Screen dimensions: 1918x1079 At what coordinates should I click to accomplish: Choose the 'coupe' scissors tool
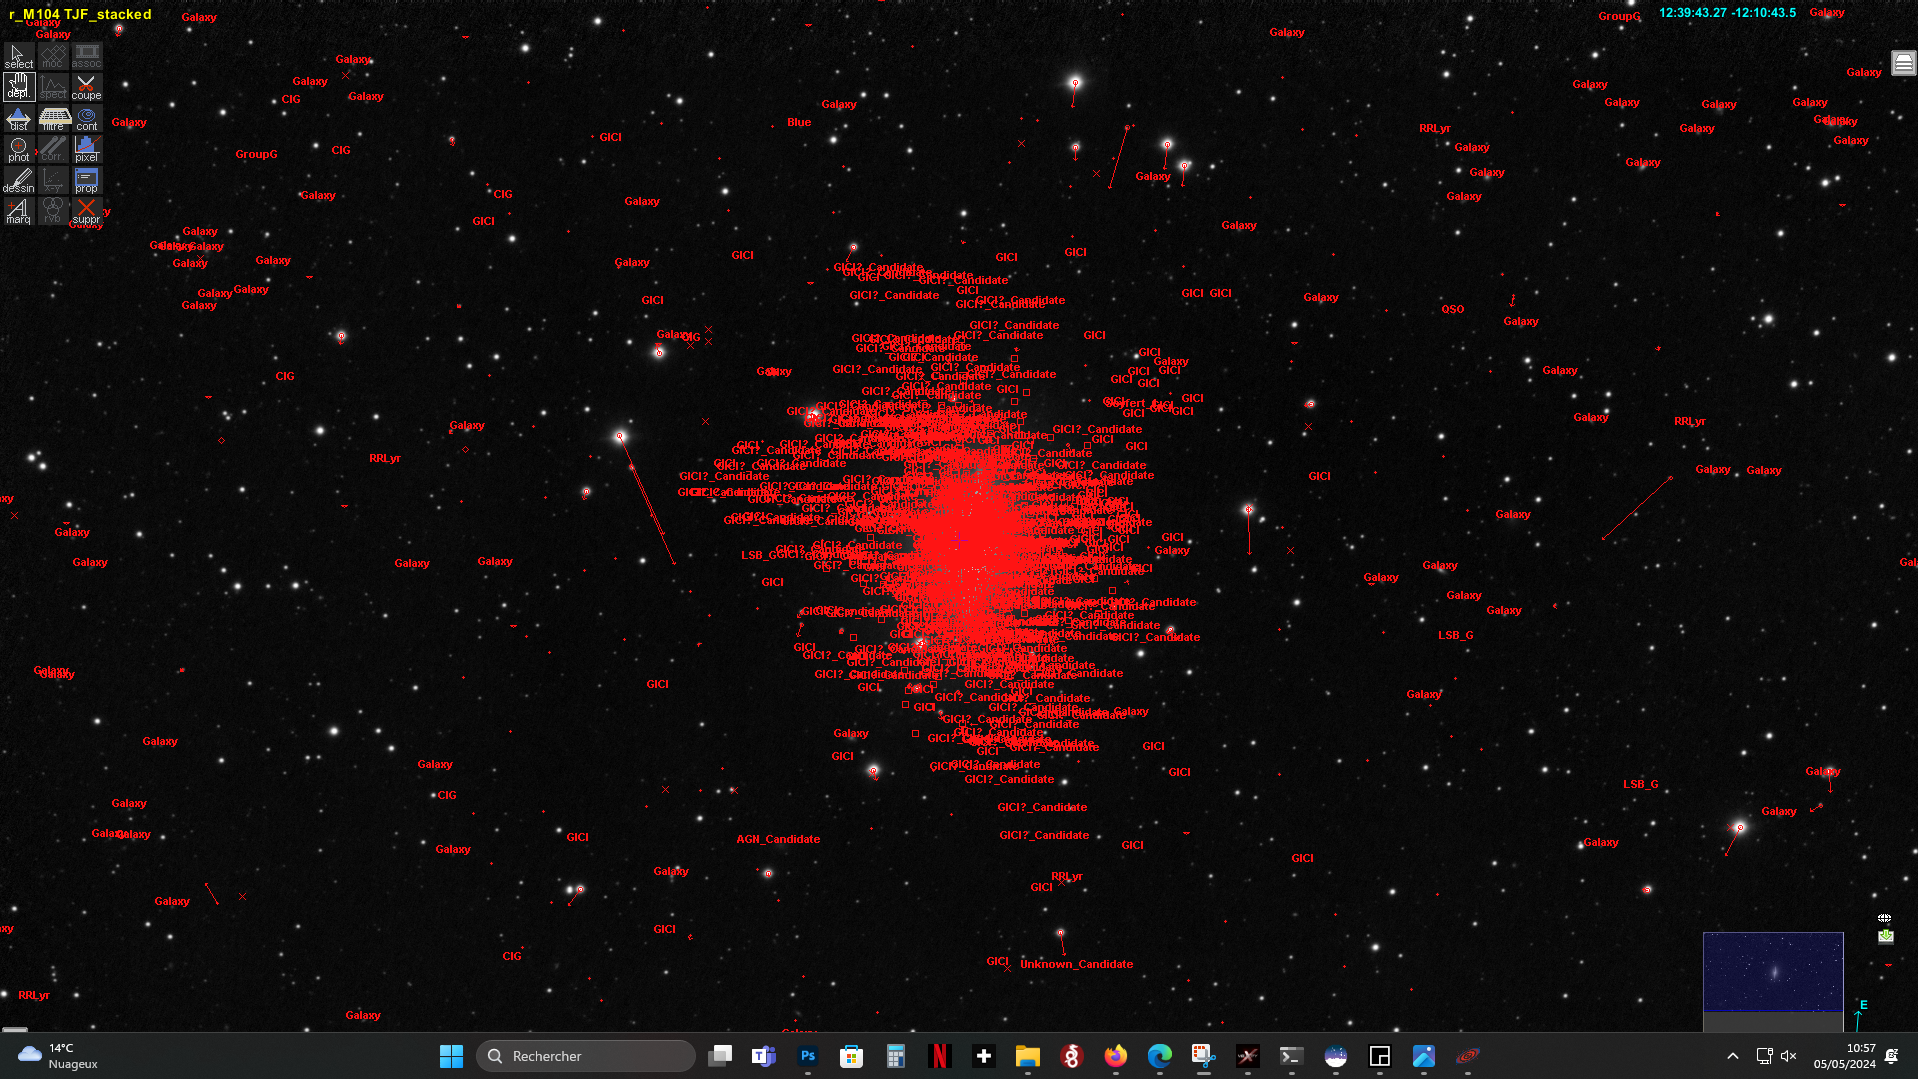(86, 87)
